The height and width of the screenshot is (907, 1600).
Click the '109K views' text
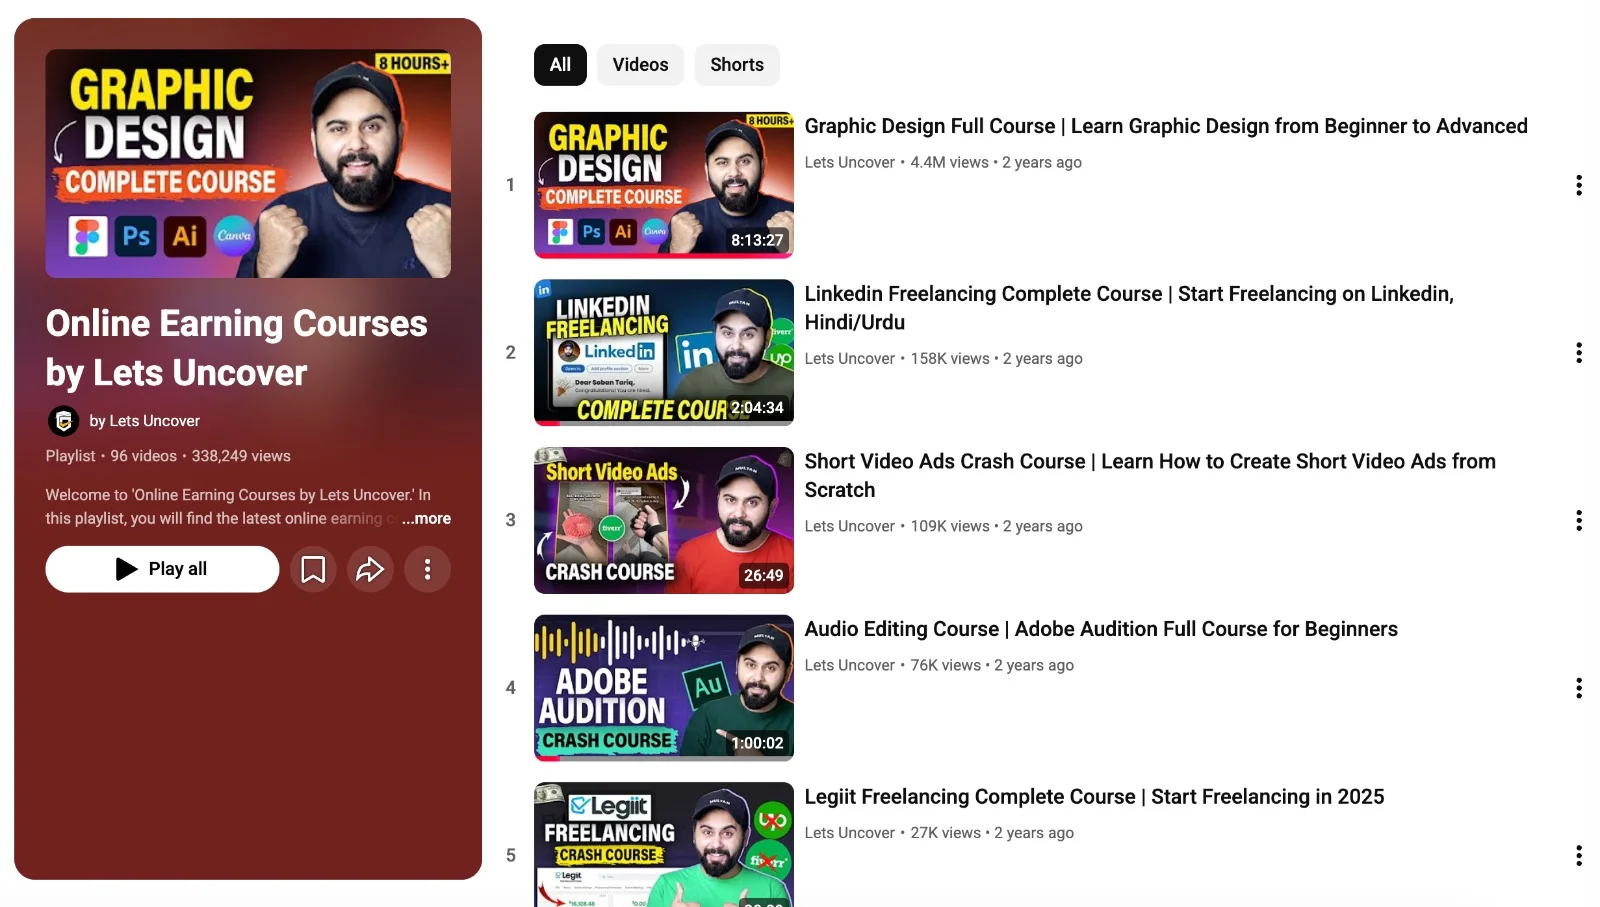coord(950,526)
